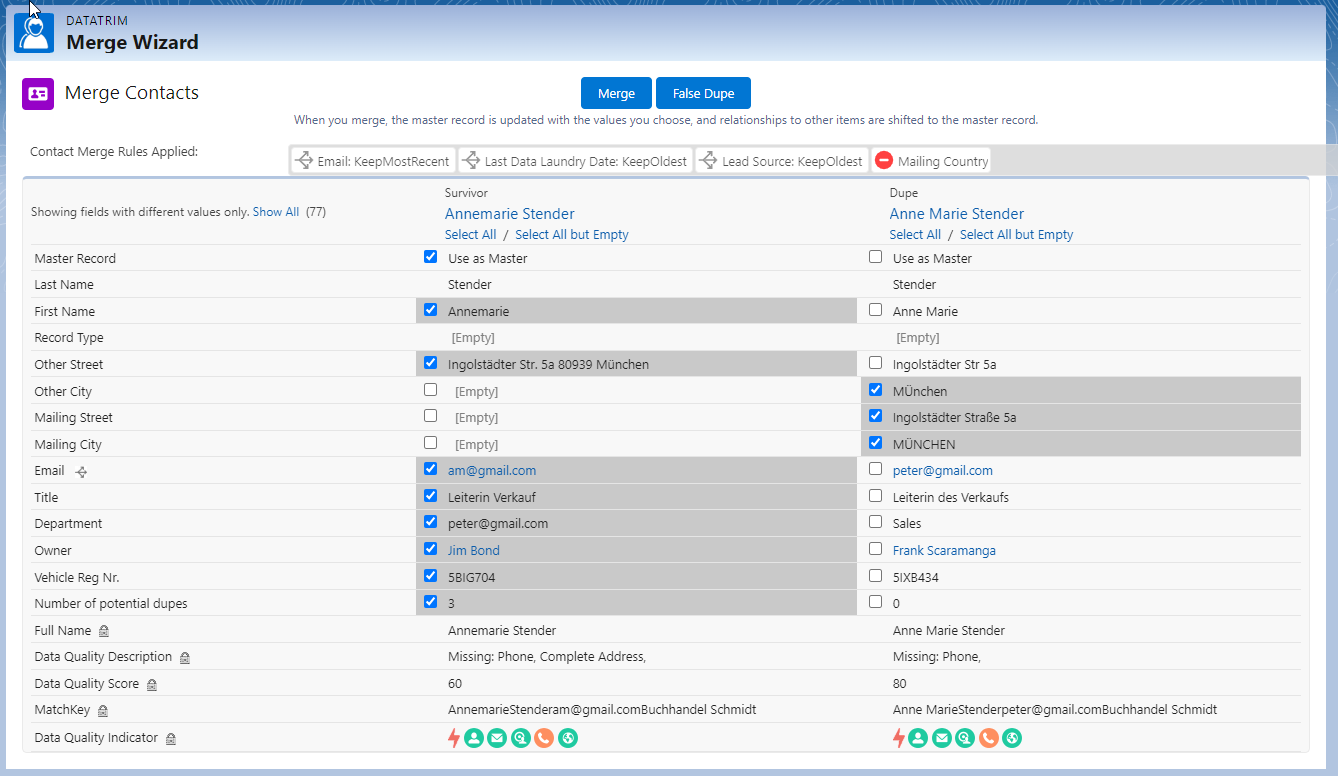Toggle the Annemarie First Name checkbox
Image resolution: width=1338 pixels, height=776 pixels.
tap(430, 310)
